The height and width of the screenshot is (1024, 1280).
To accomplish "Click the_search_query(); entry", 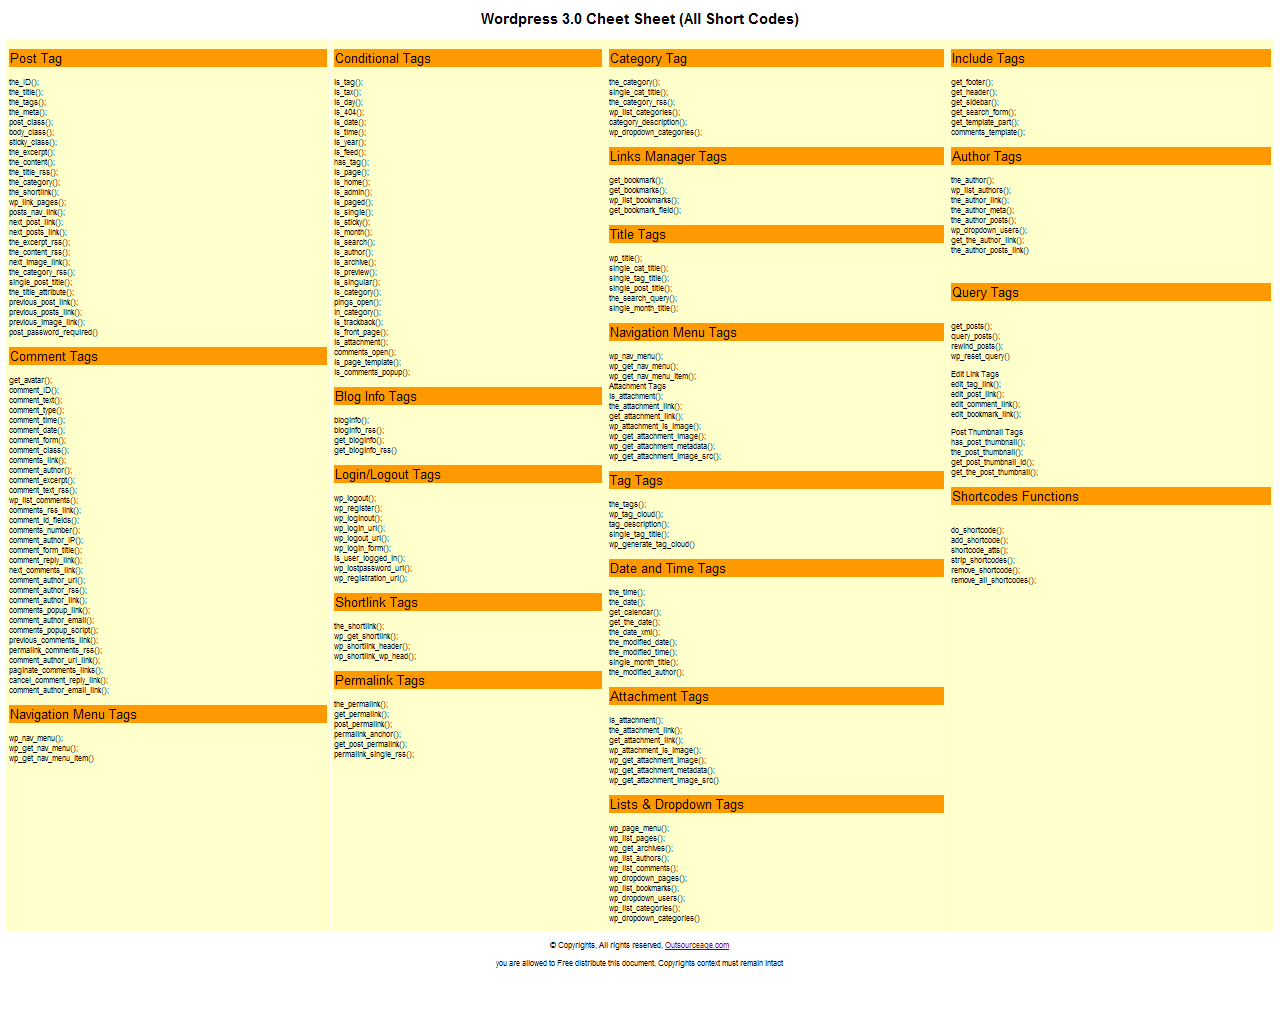I will (643, 298).
